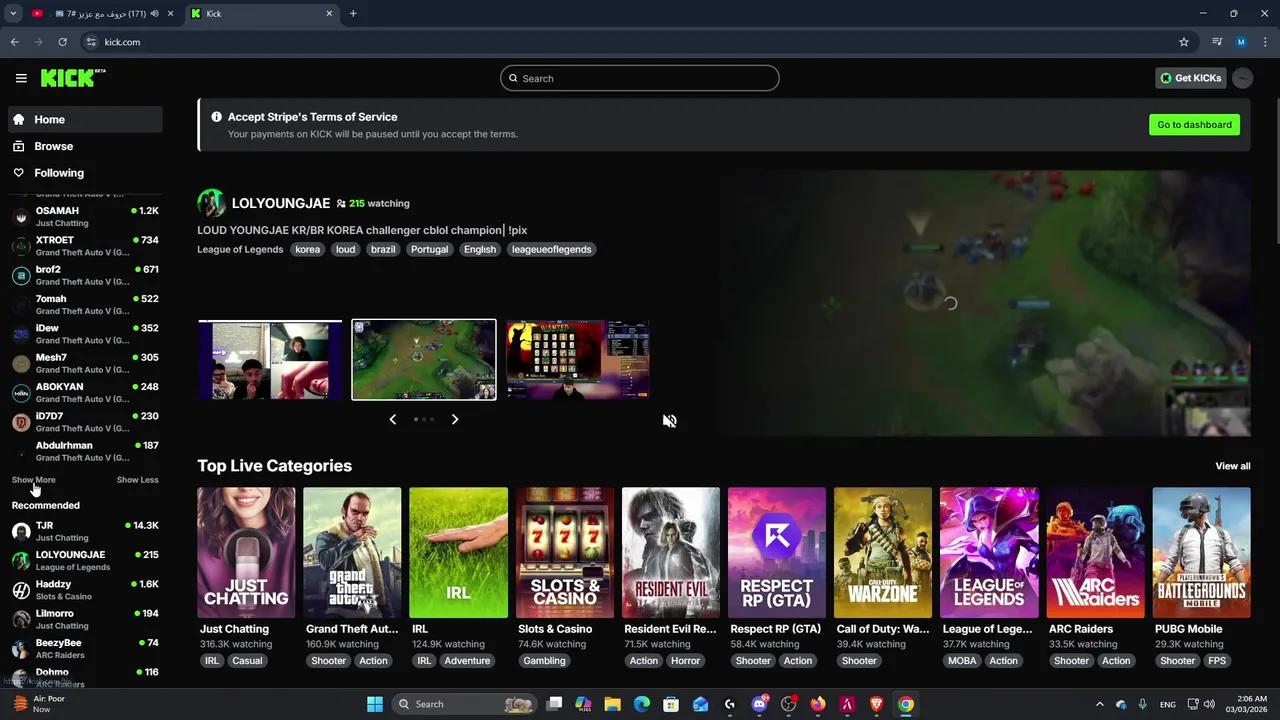
Task: Open brof2 channel in sidebar
Action: coord(85,275)
